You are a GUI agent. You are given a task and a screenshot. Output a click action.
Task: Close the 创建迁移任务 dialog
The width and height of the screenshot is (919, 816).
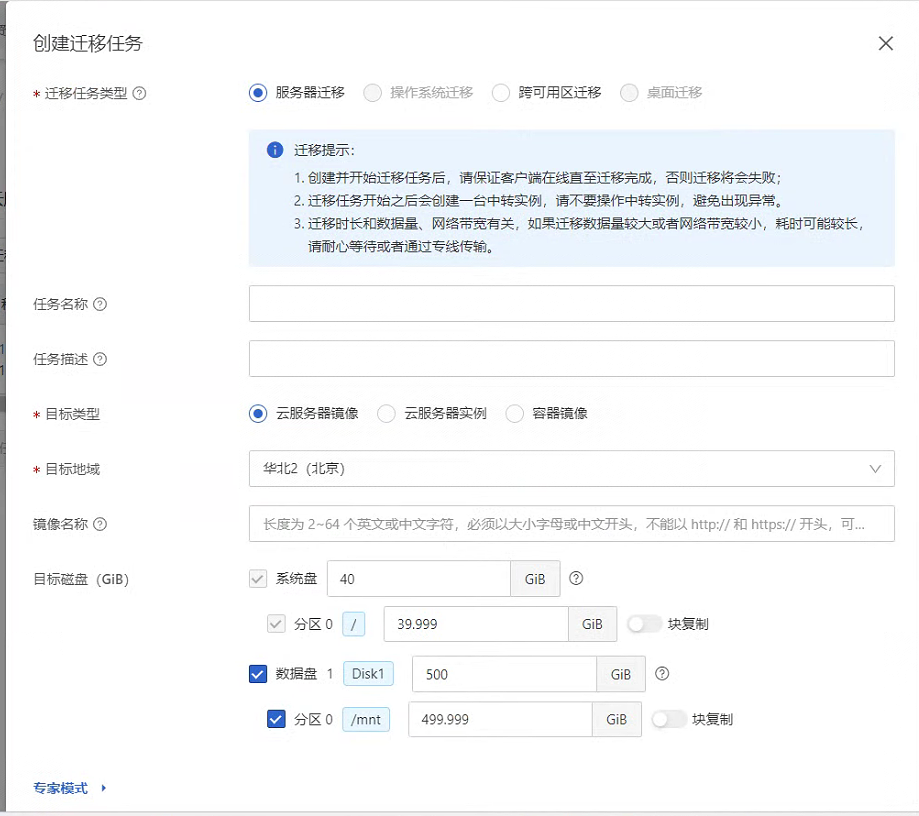[x=885, y=43]
